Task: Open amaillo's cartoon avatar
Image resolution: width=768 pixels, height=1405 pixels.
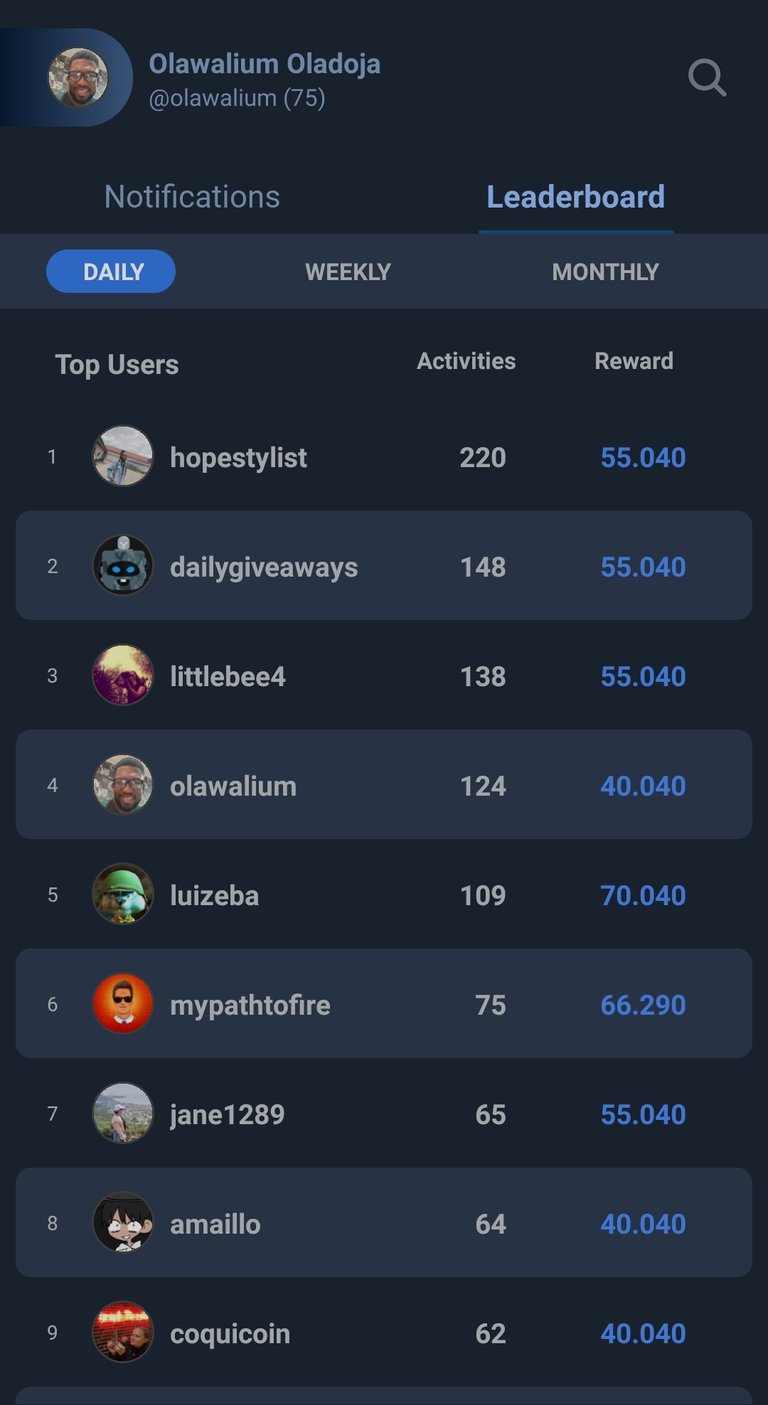Action: click(123, 1223)
